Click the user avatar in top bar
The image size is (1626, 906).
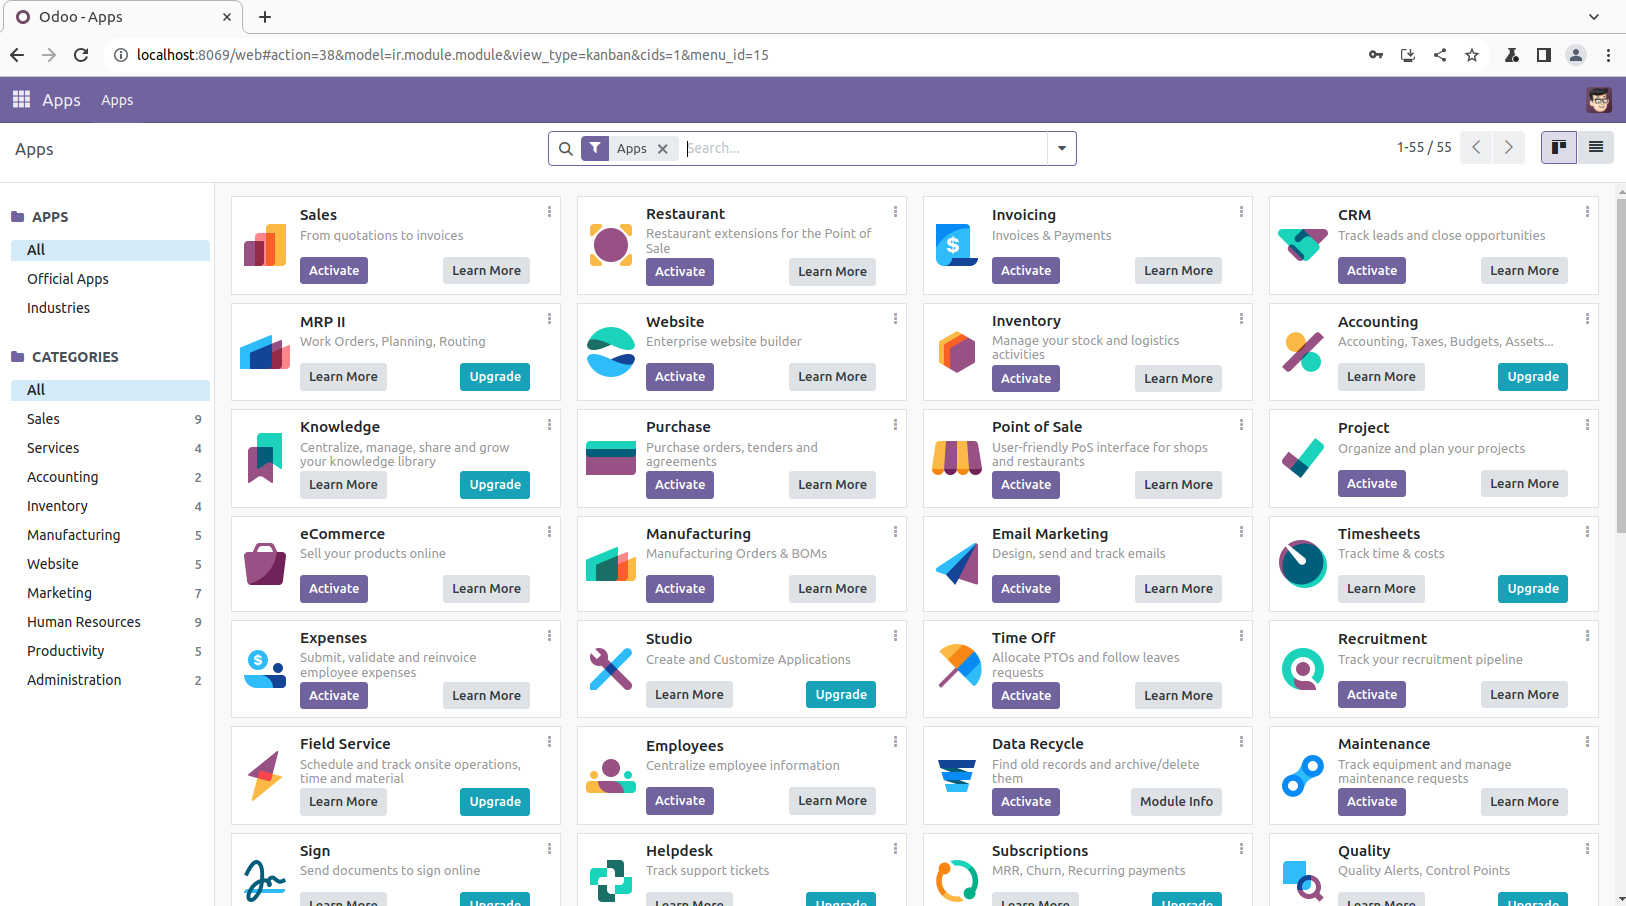coord(1598,100)
